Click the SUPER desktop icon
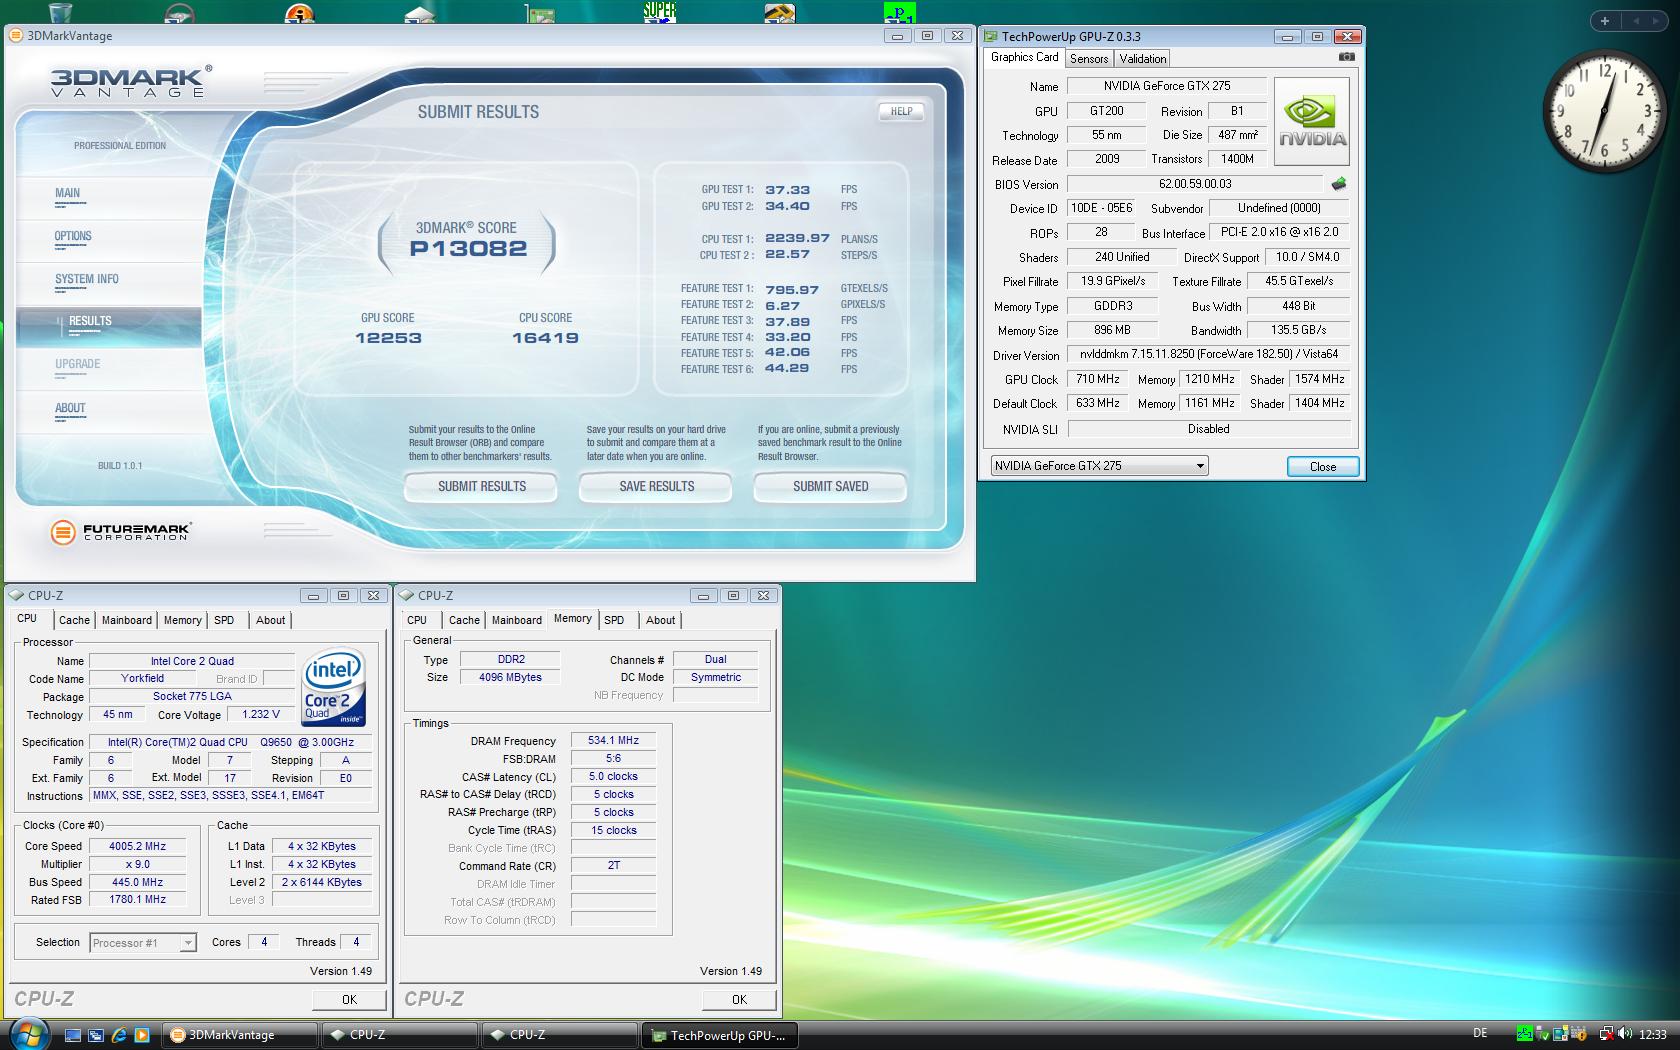This screenshot has width=1680, height=1050. (x=659, y=11)
